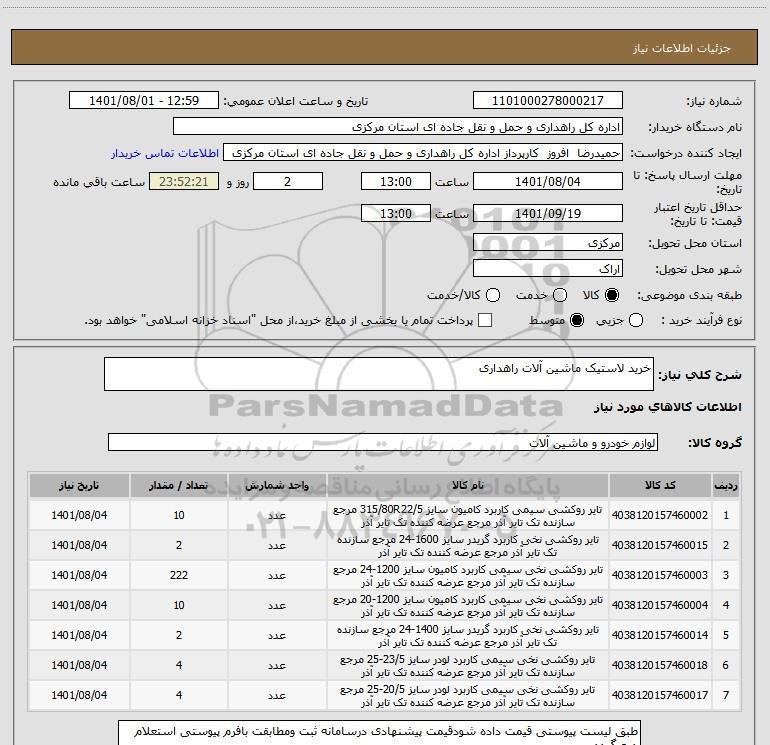Select the کالا/خدمت radio button
Screen dimensions: 770x745
[x=493, y=295]
